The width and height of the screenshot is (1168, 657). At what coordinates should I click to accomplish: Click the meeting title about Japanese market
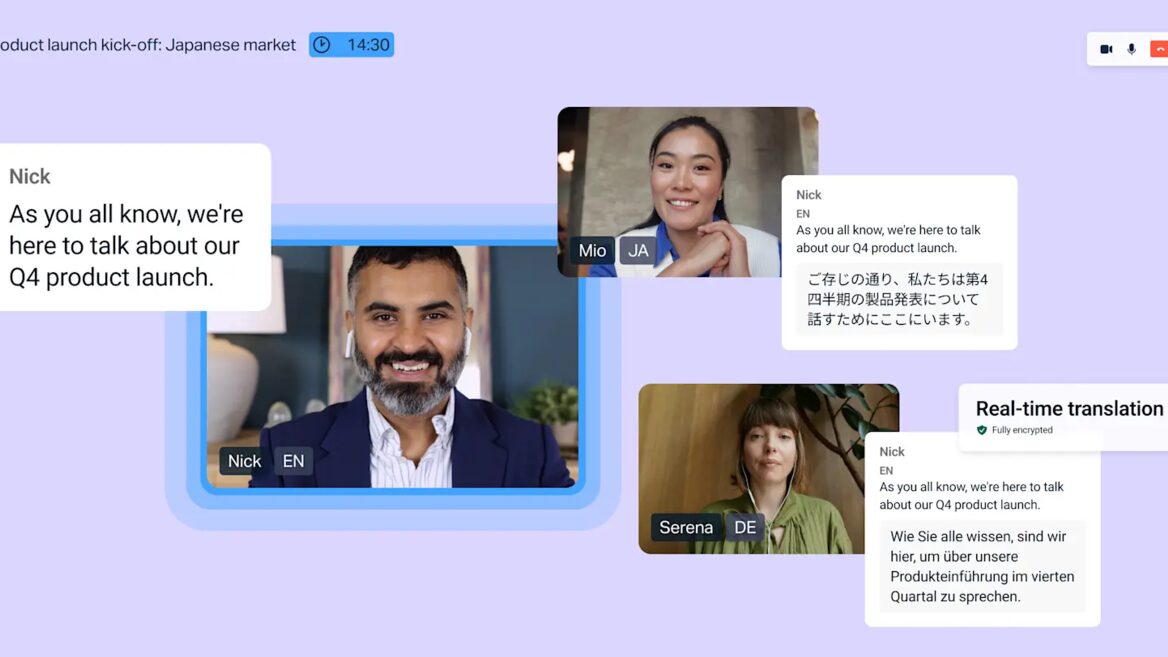(148, 45)
